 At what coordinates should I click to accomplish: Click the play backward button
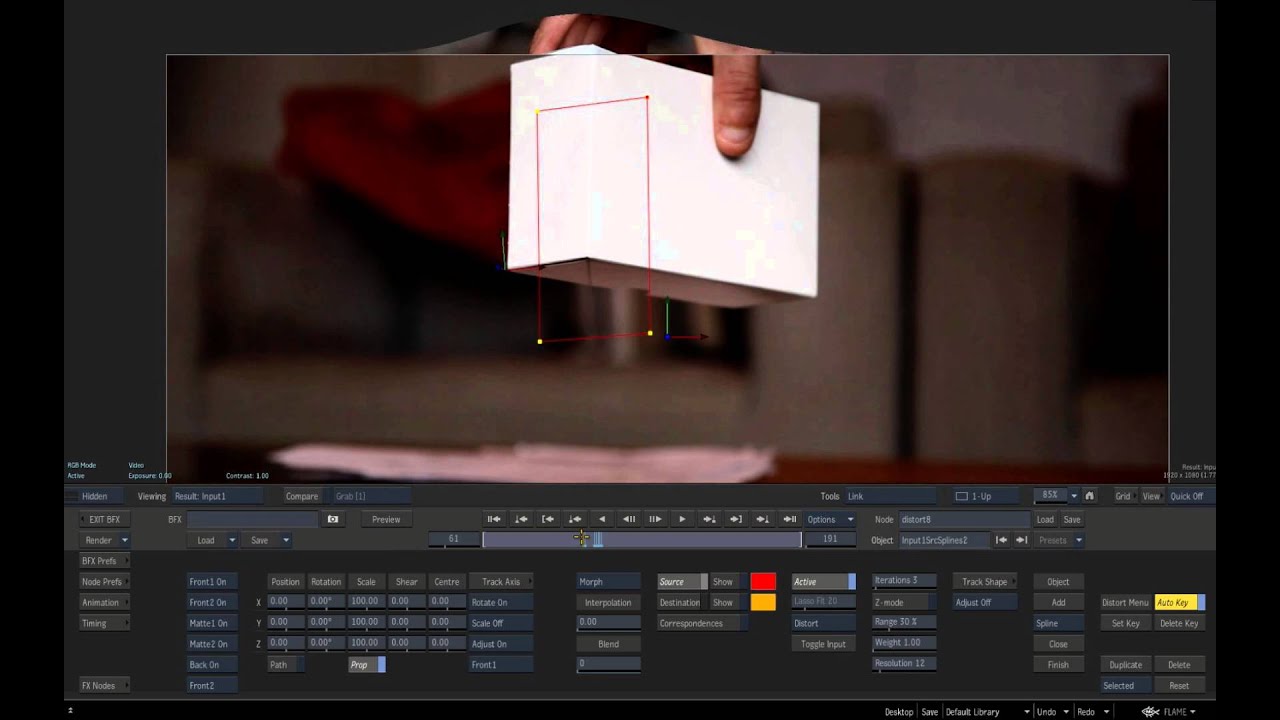[601, 519]
